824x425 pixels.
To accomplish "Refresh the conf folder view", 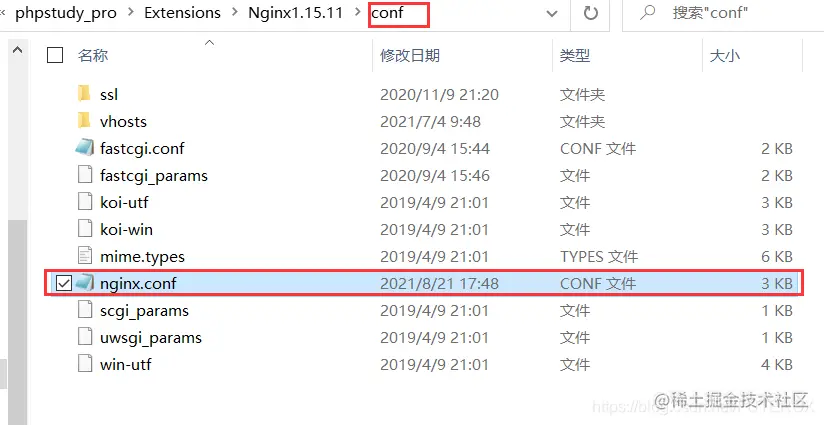I will click(x=591, y=13).
